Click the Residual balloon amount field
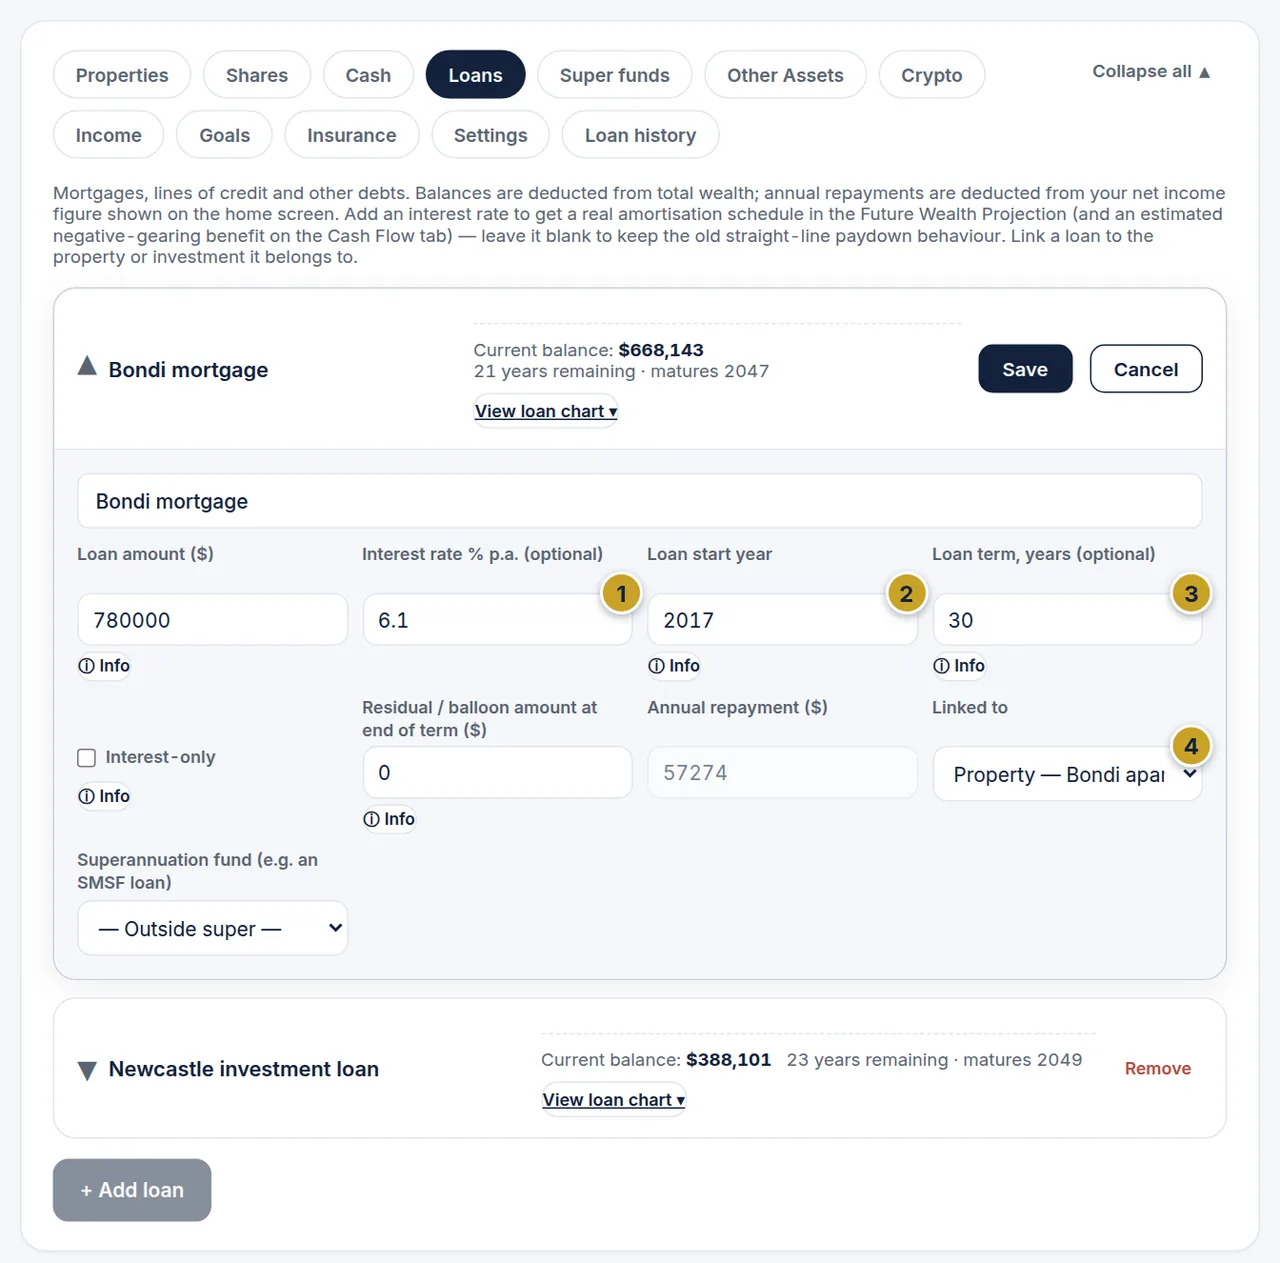The width and height of the screenshot is (1280, 1263). click(498, 773)
